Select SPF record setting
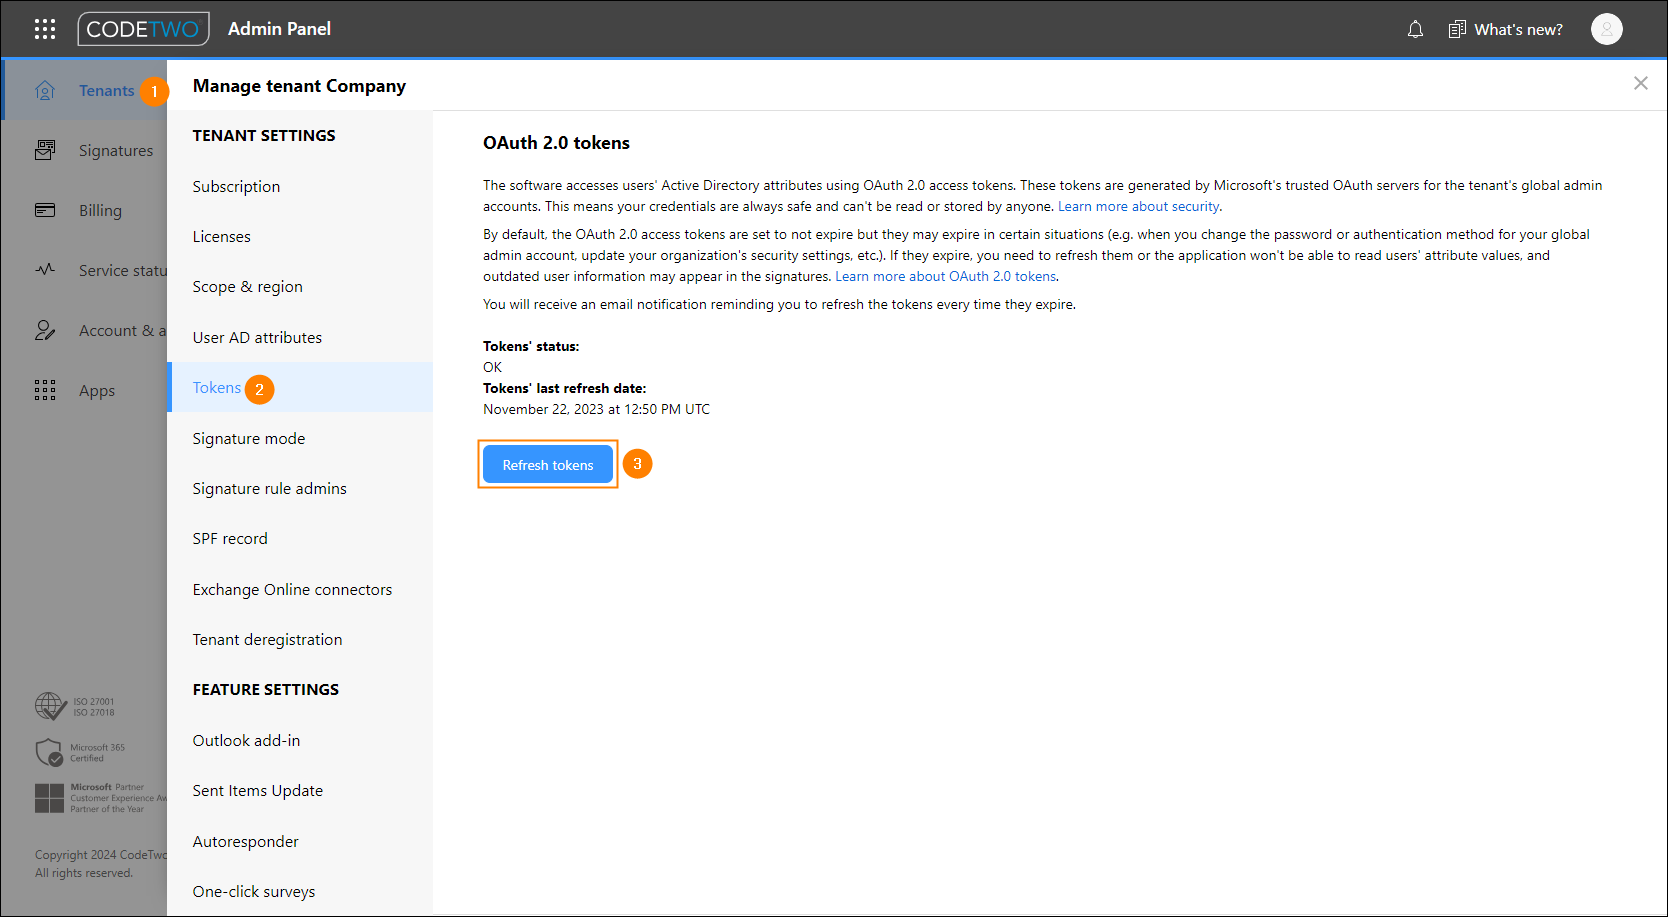The width and height of the screenshot is (1668, 917). pos(300,538)
